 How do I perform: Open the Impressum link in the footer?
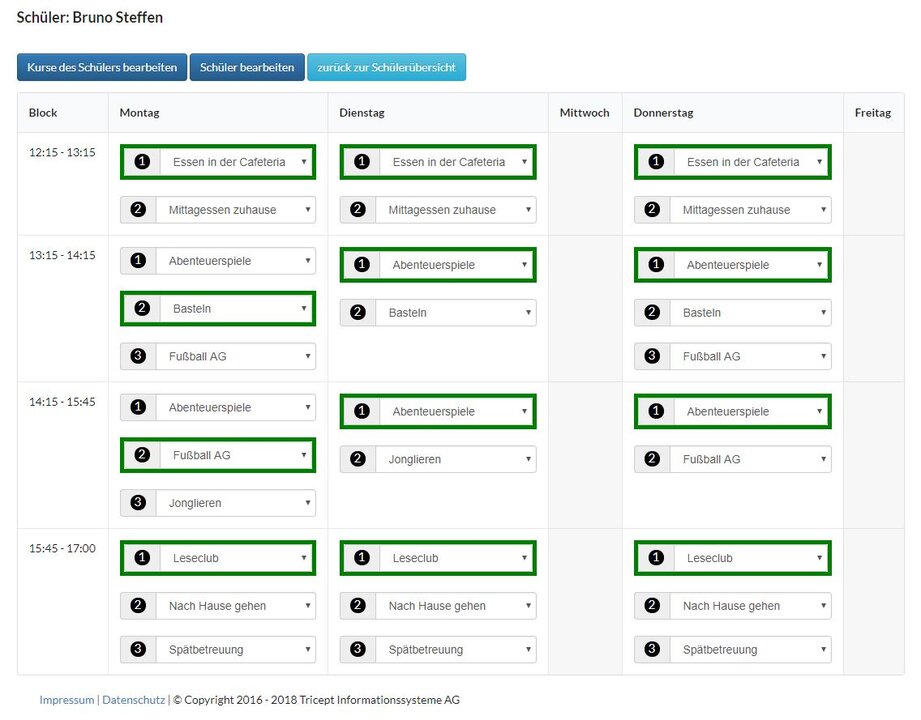point(66,700)
